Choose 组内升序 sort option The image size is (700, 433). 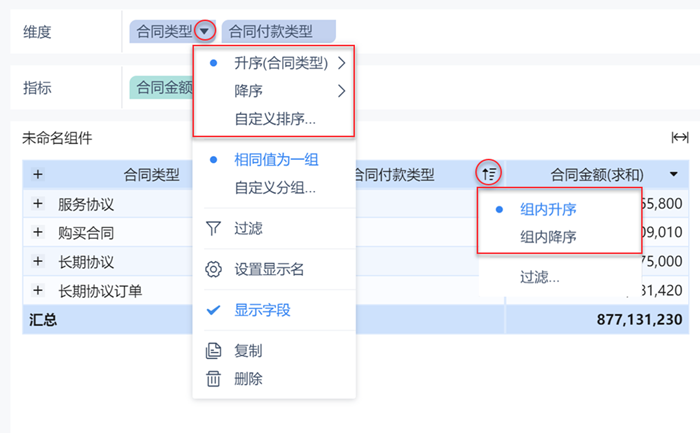pos(547,210)
